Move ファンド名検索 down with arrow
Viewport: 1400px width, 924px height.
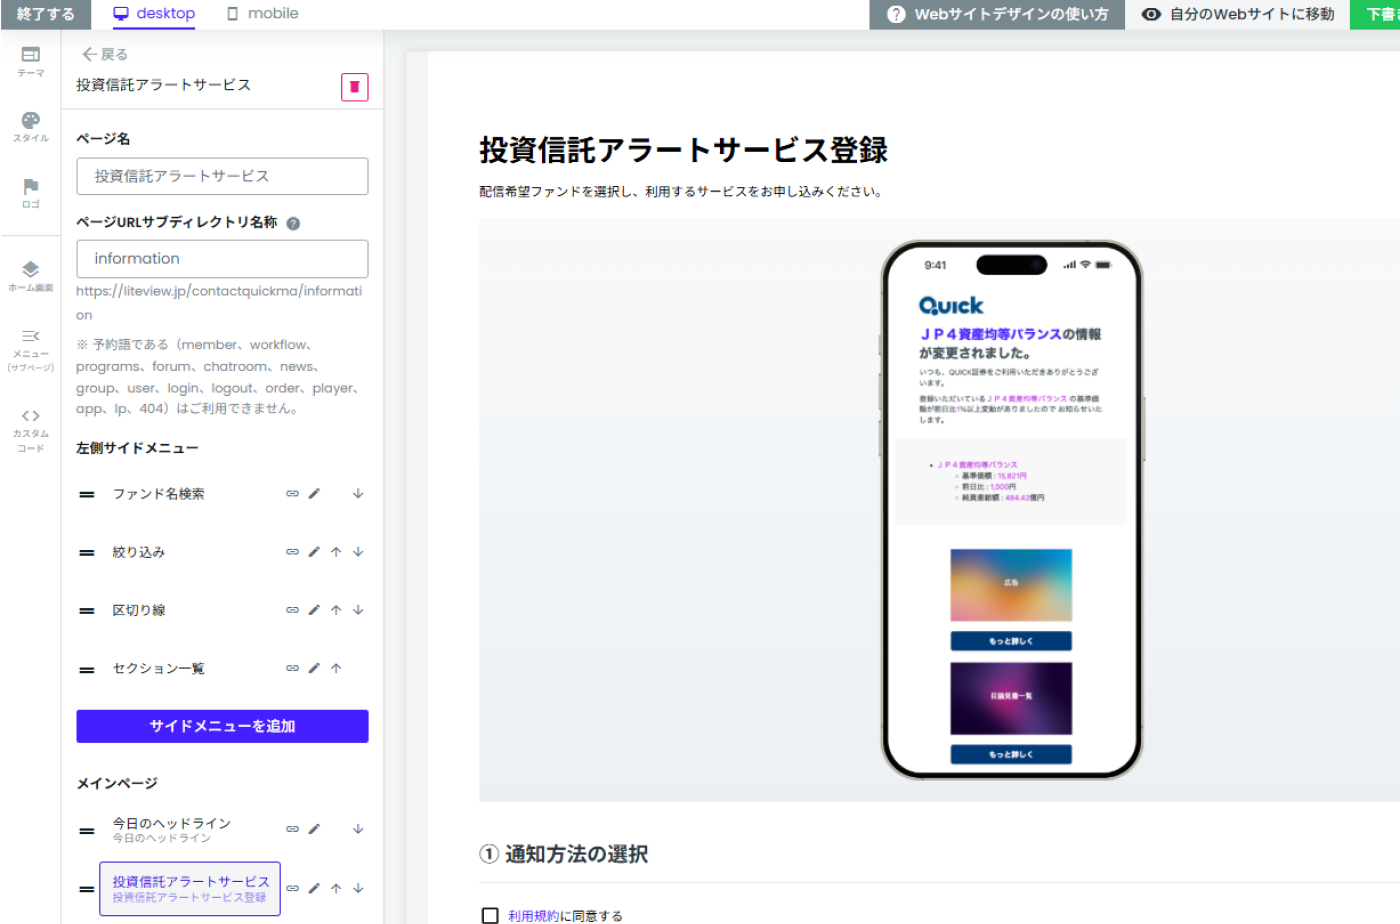click(x=358, y=494)
